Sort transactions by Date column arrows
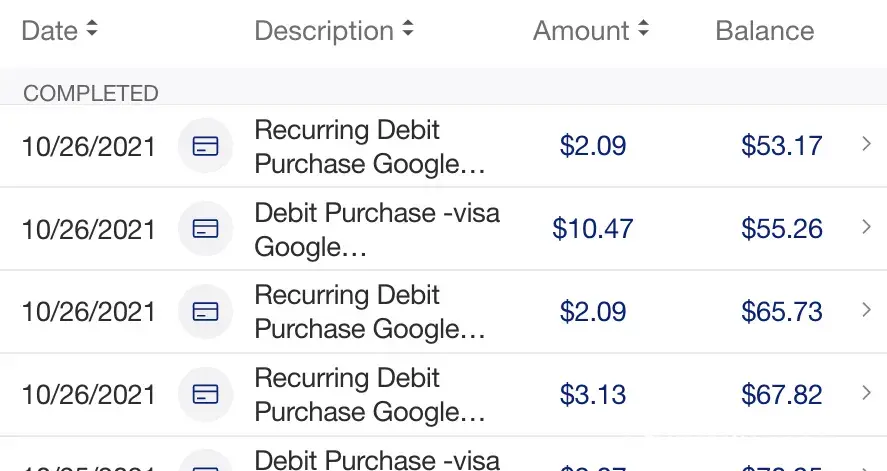This screenshot has height=471, width=887. (92, 30)
